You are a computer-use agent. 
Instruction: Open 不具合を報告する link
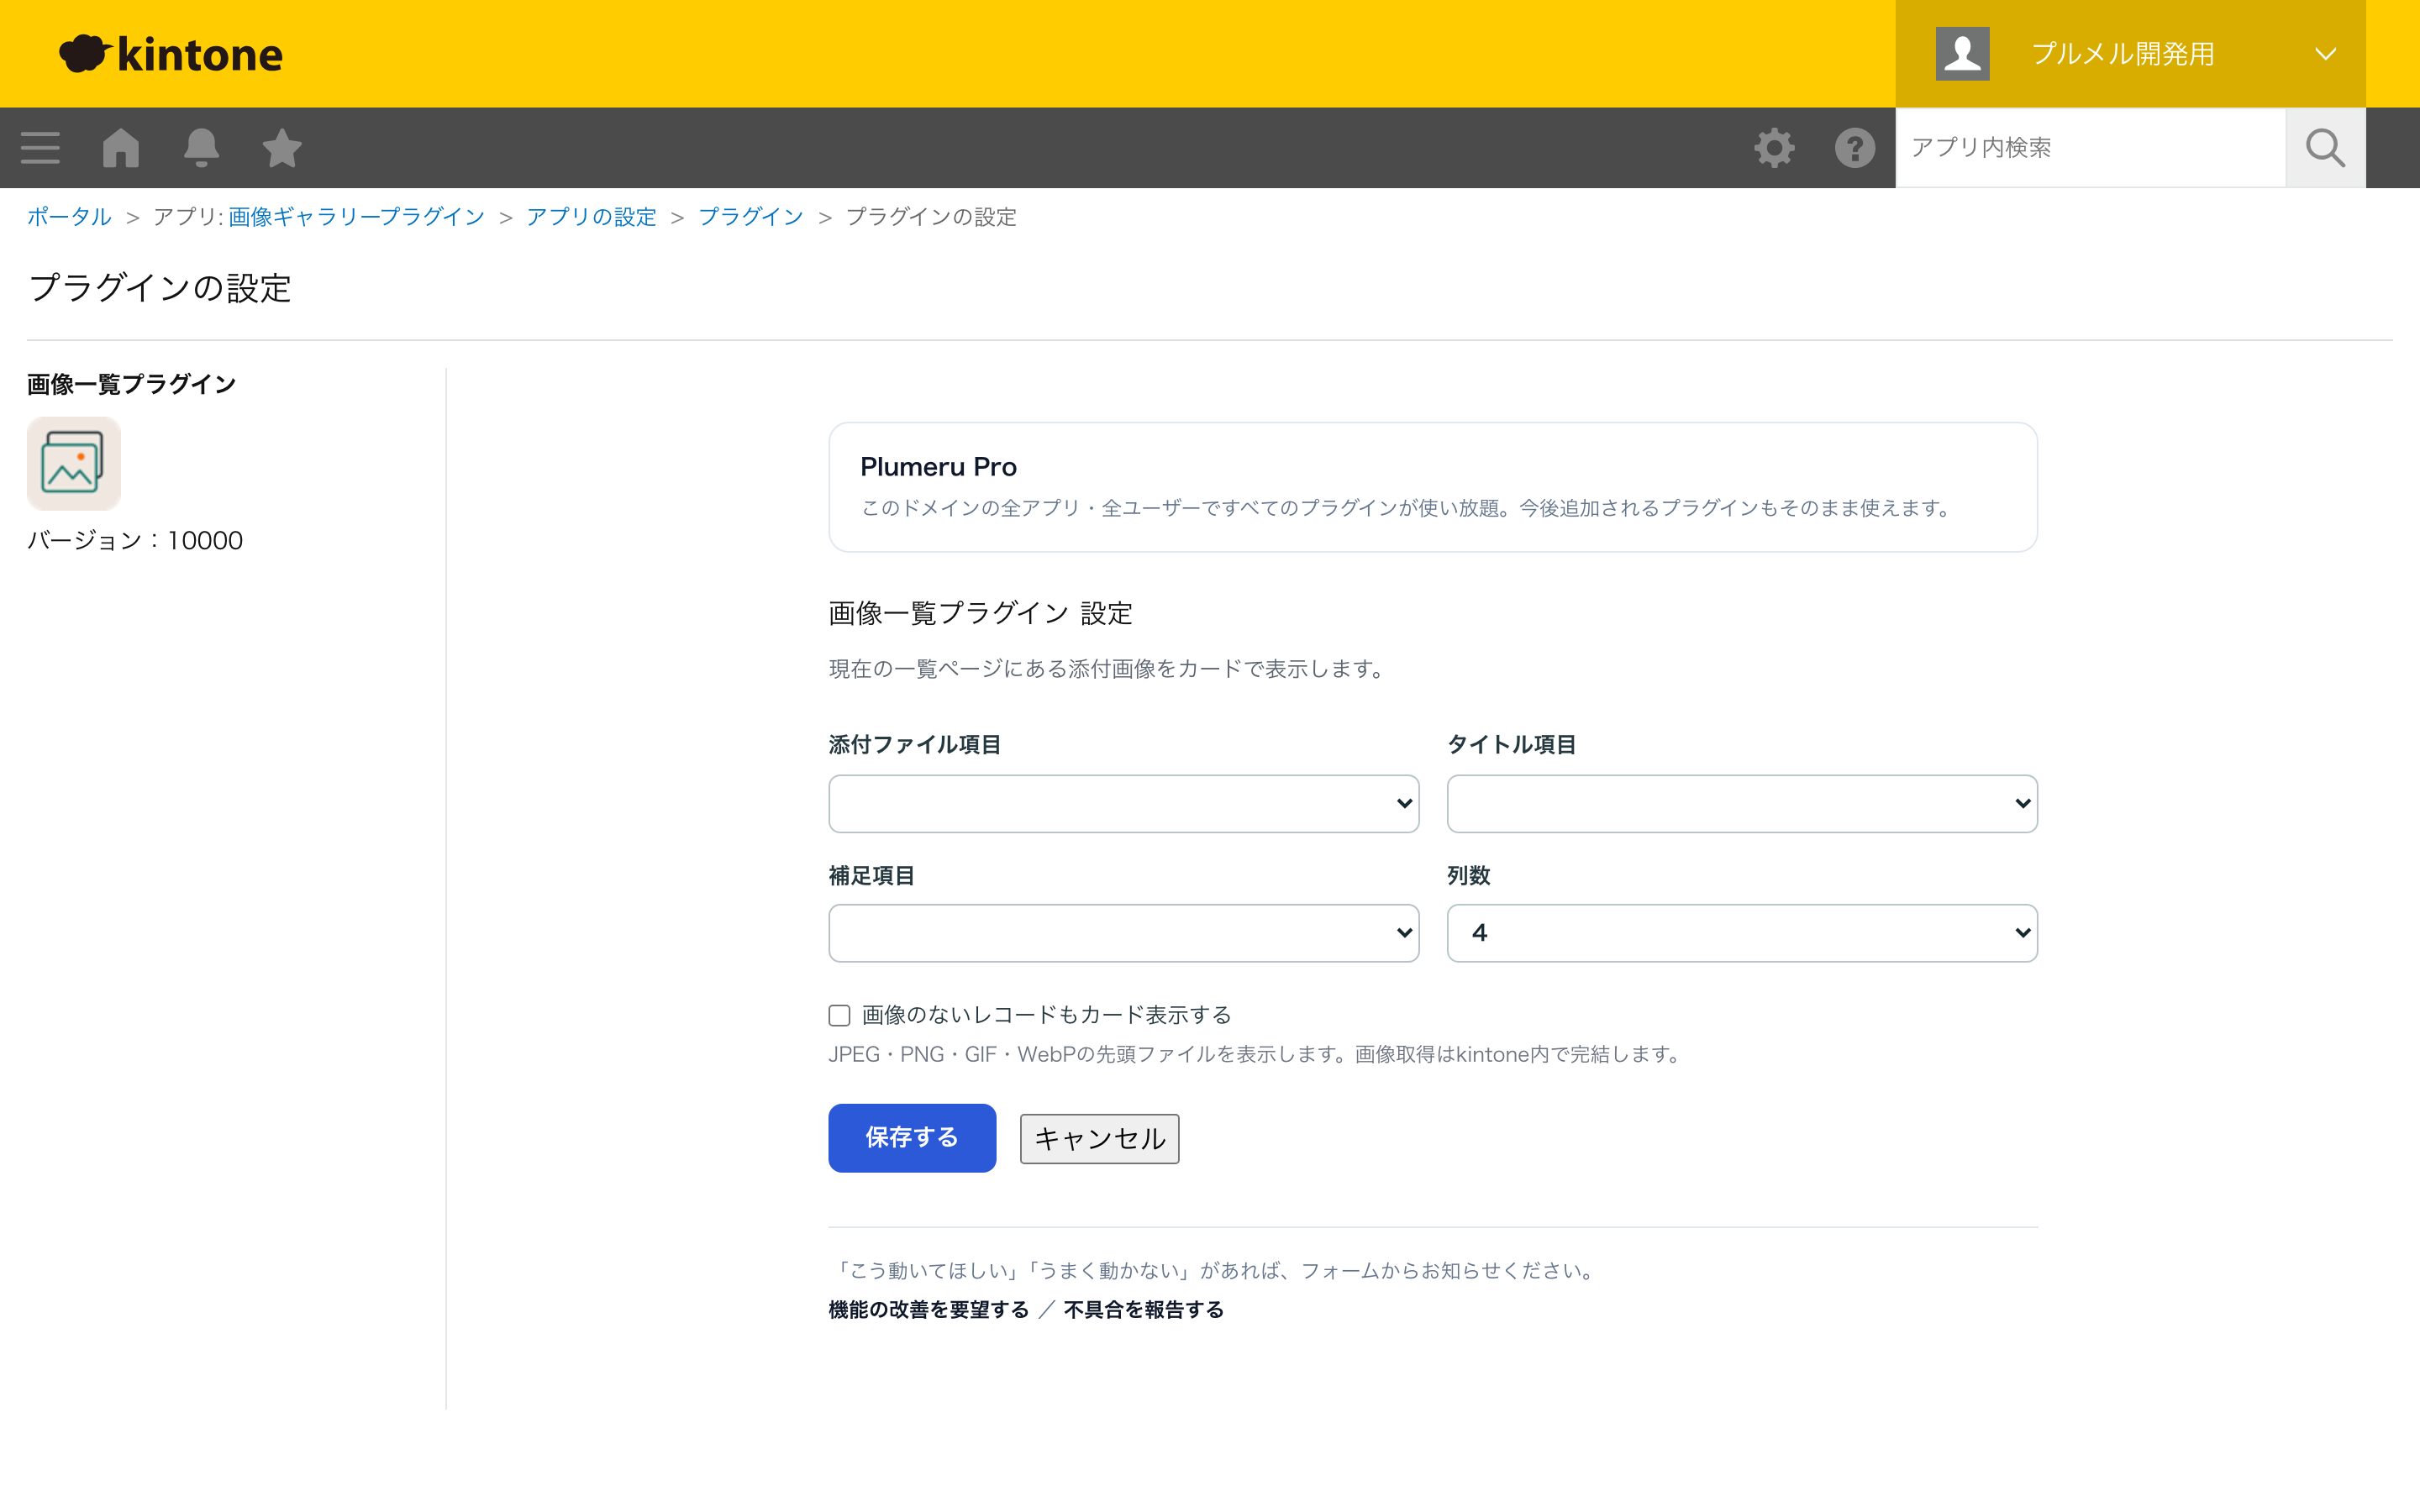pyautogui.click(x=1144, y=1310)
